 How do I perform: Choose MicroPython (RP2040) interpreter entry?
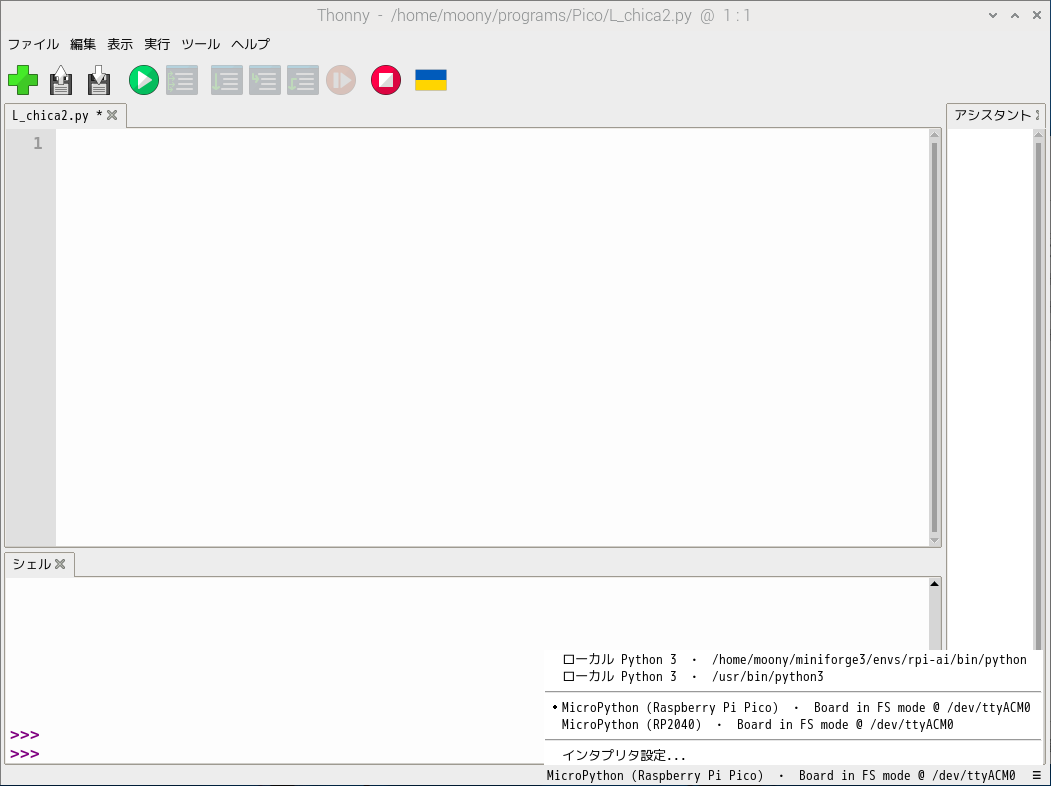click(x=794, y=725)
